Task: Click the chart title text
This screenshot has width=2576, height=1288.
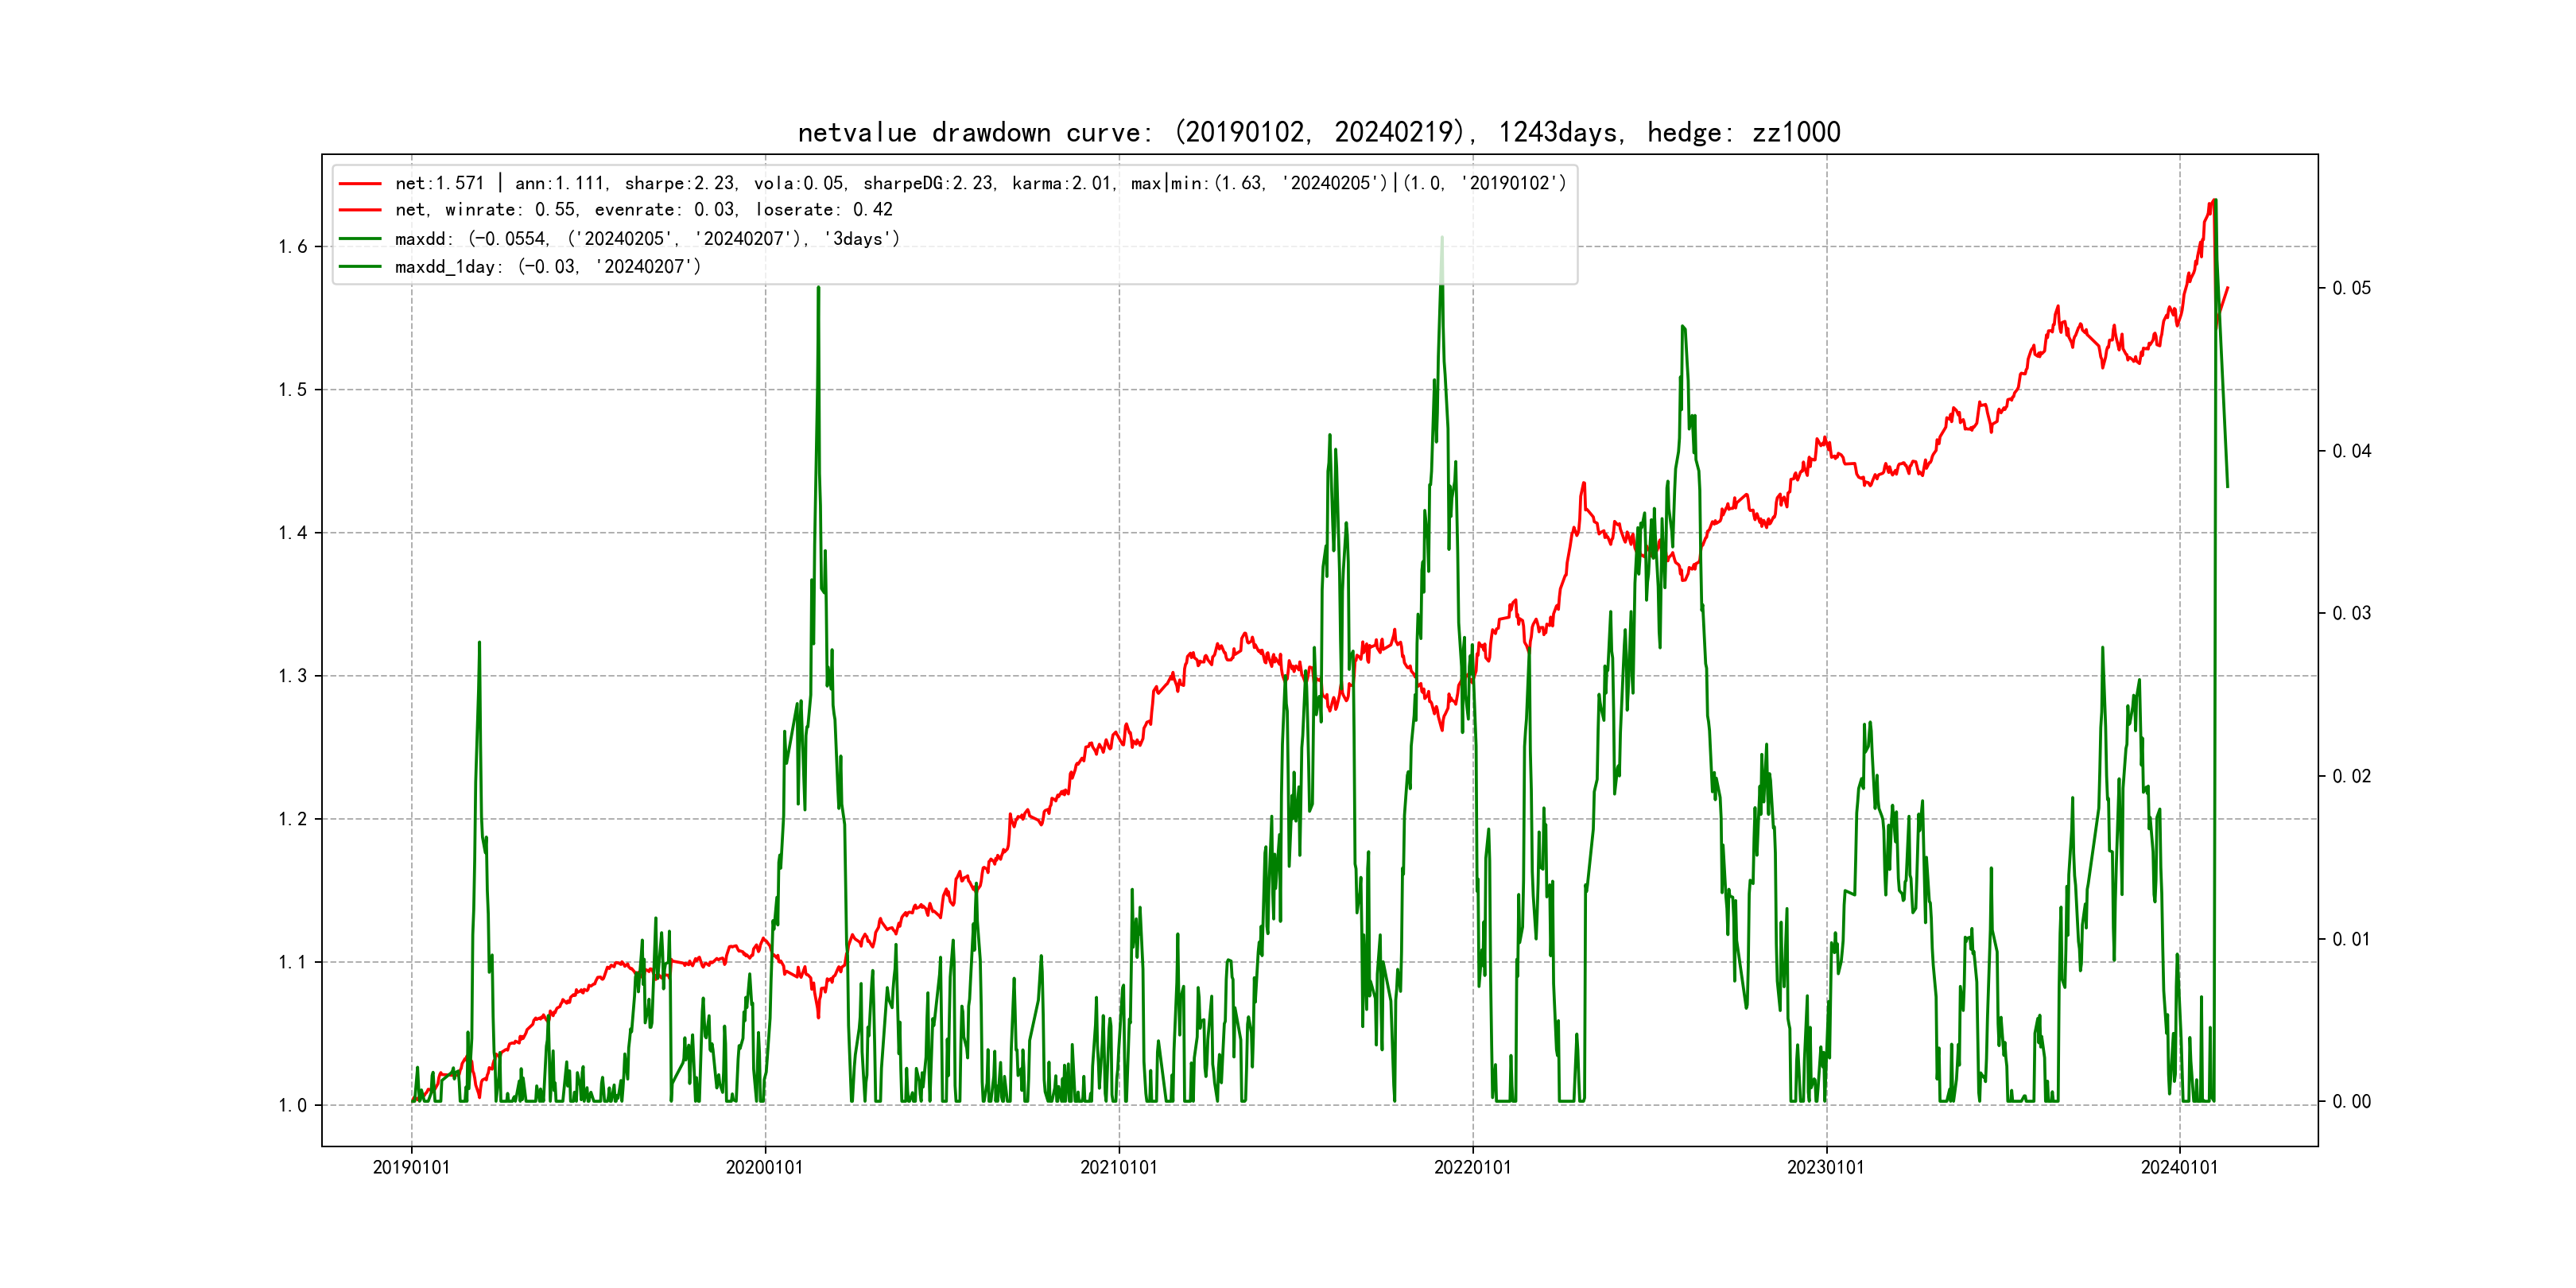Action: pos(1318,132)
